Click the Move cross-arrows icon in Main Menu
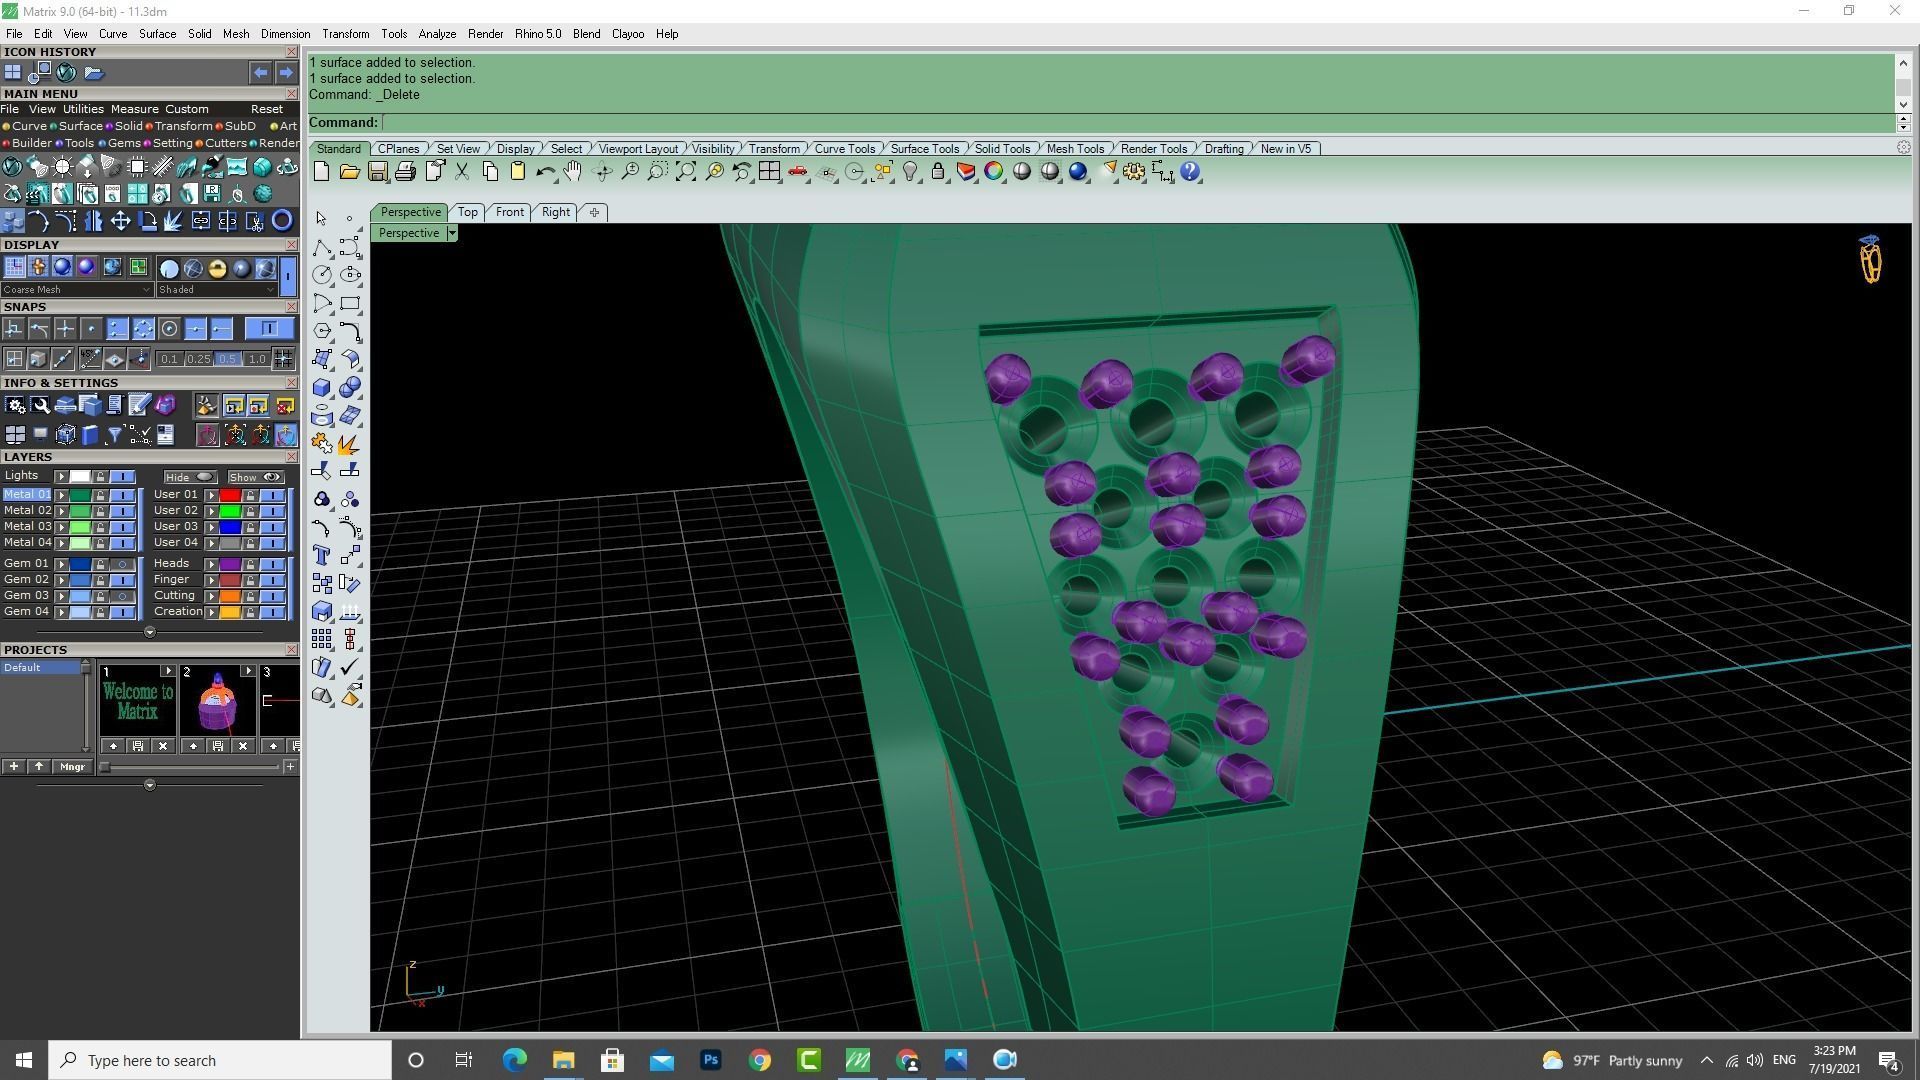Viewport: 1920px width, 1080px height. tap(120, 221)
